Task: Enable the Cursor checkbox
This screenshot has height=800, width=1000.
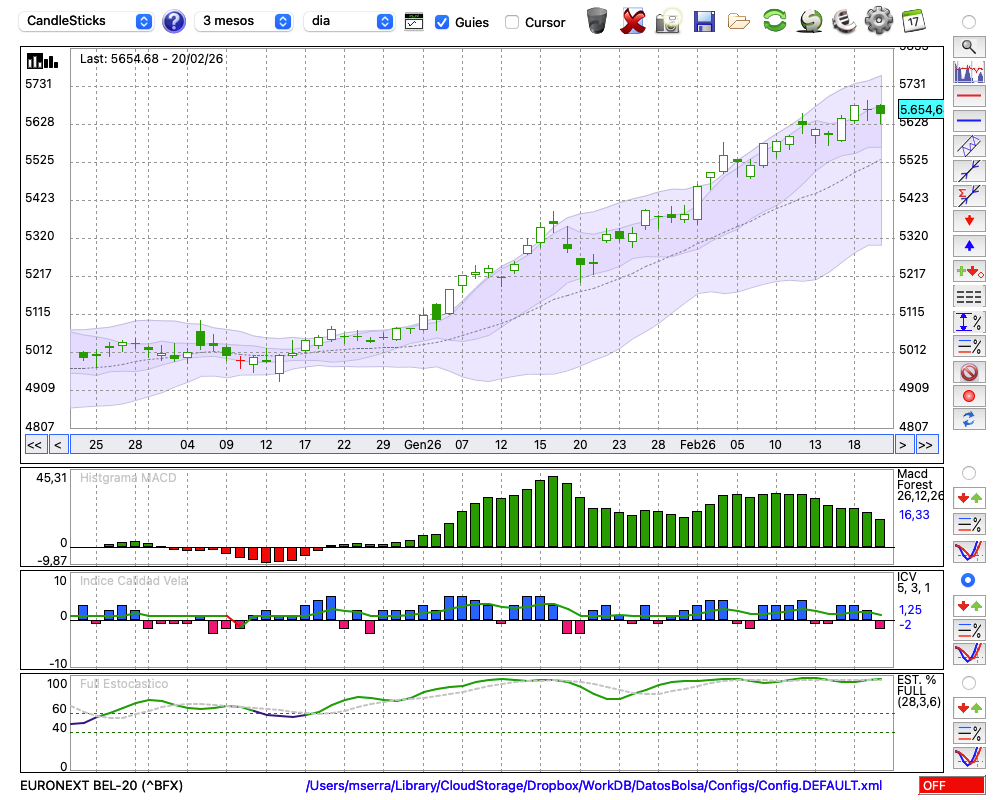Action: click(512, 22)
